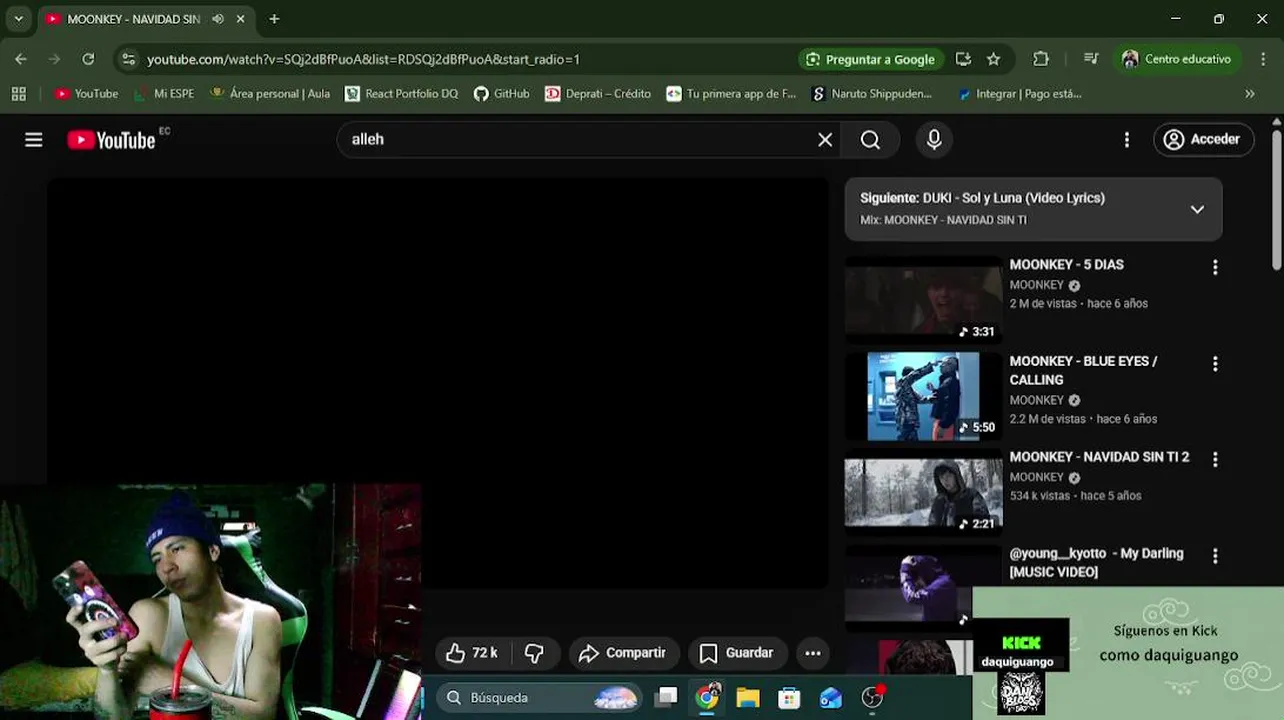Viewport: 1284px width, 720px height.
Task: Open the Integrar | Pago está... bookmark
Action: tap(1019, 94)
